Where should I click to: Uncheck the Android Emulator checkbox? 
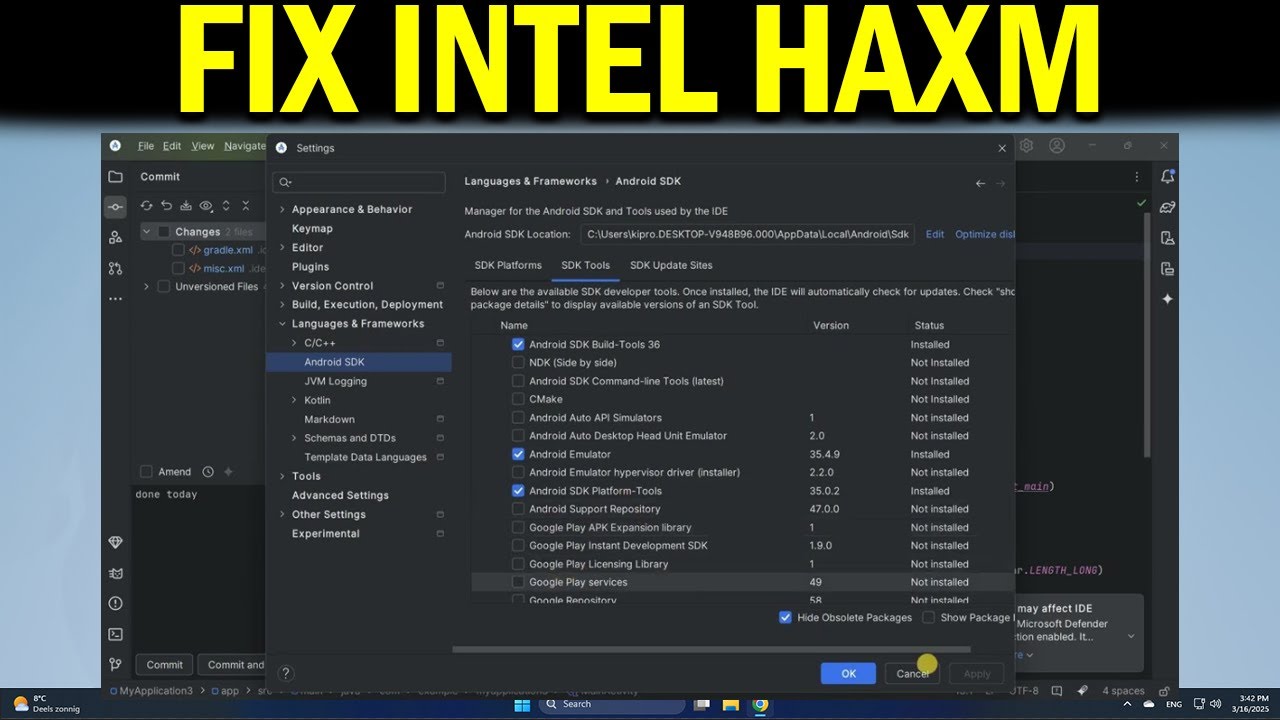click(x=518, y=454)
